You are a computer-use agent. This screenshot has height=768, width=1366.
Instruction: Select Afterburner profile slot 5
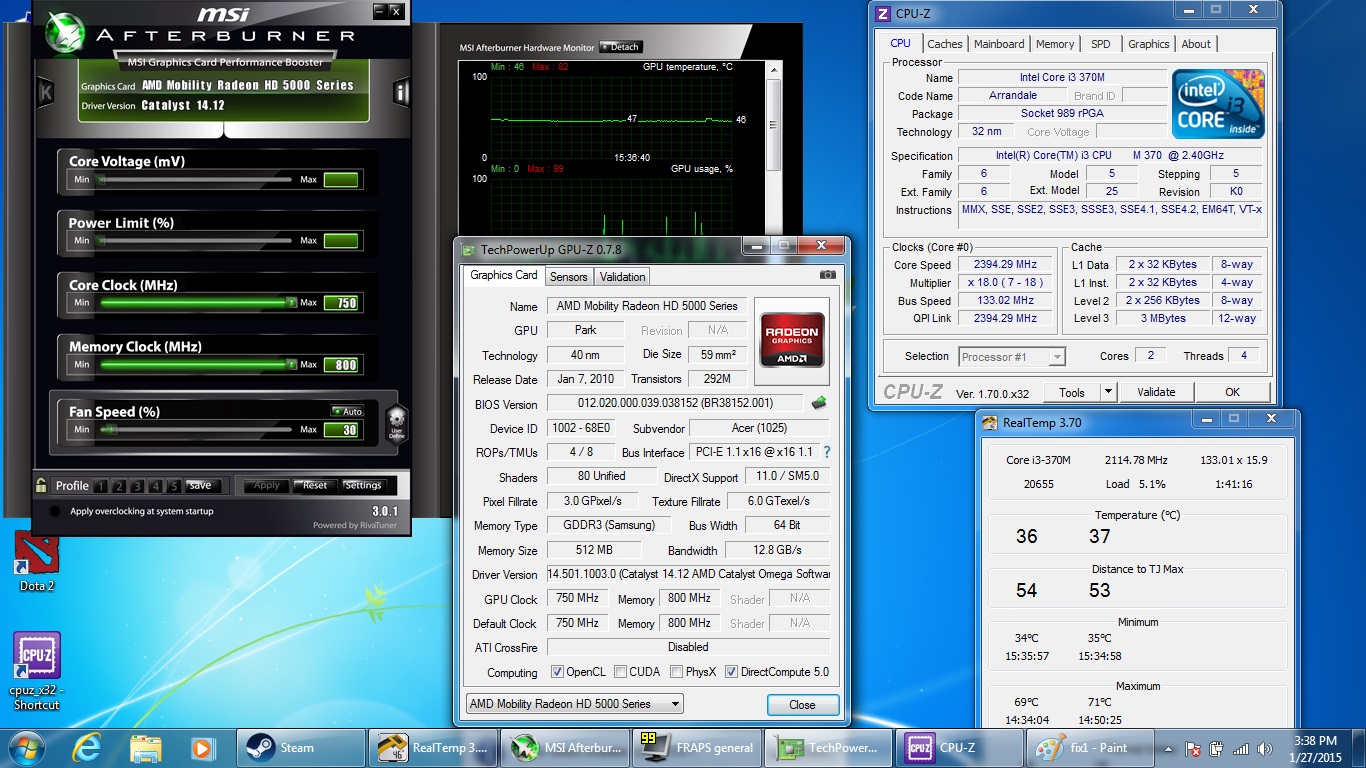[x=174, y=486]
